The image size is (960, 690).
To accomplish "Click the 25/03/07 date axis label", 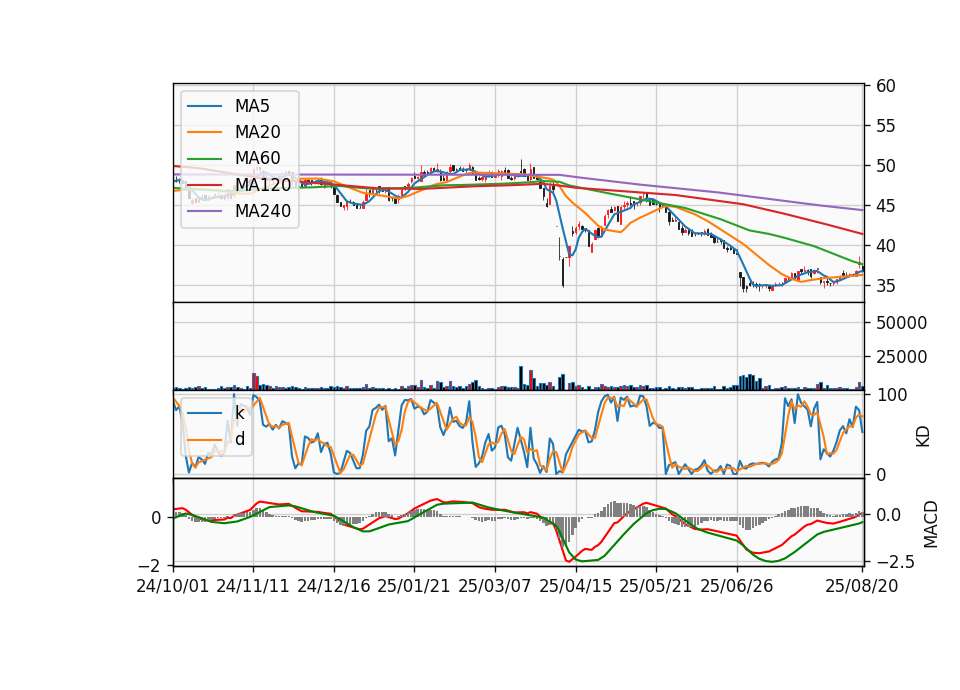I will pyautogui.click(x=495, y=586).
